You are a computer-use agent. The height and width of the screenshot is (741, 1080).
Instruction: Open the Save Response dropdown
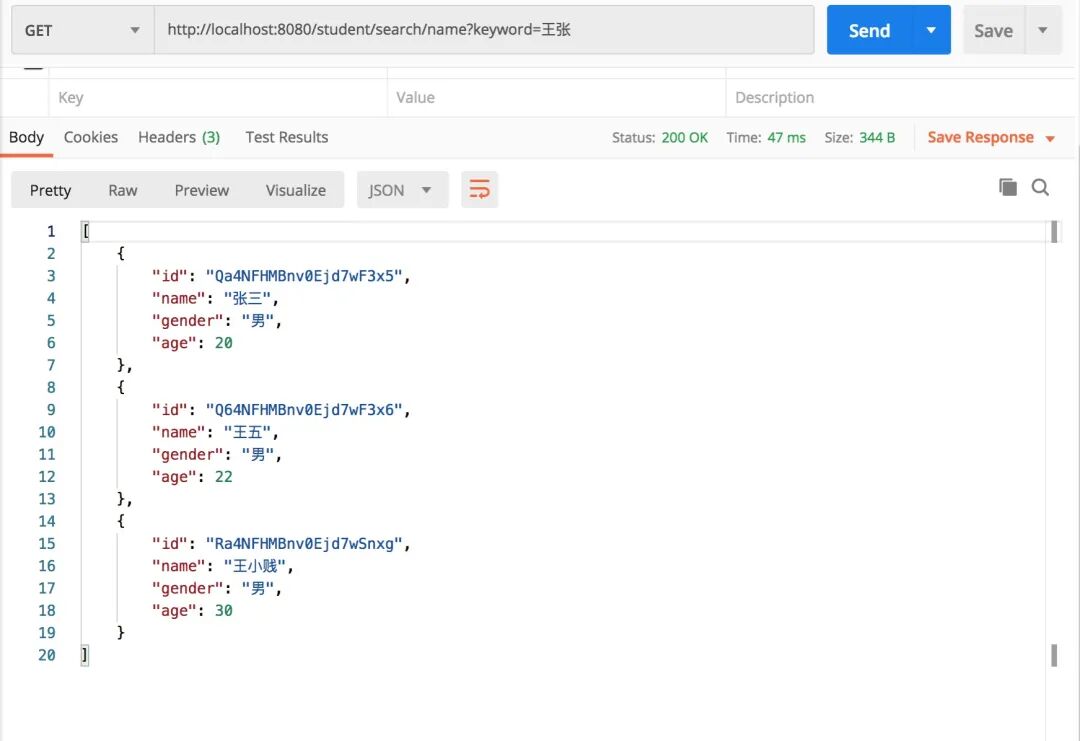click(x=991, y=137)
